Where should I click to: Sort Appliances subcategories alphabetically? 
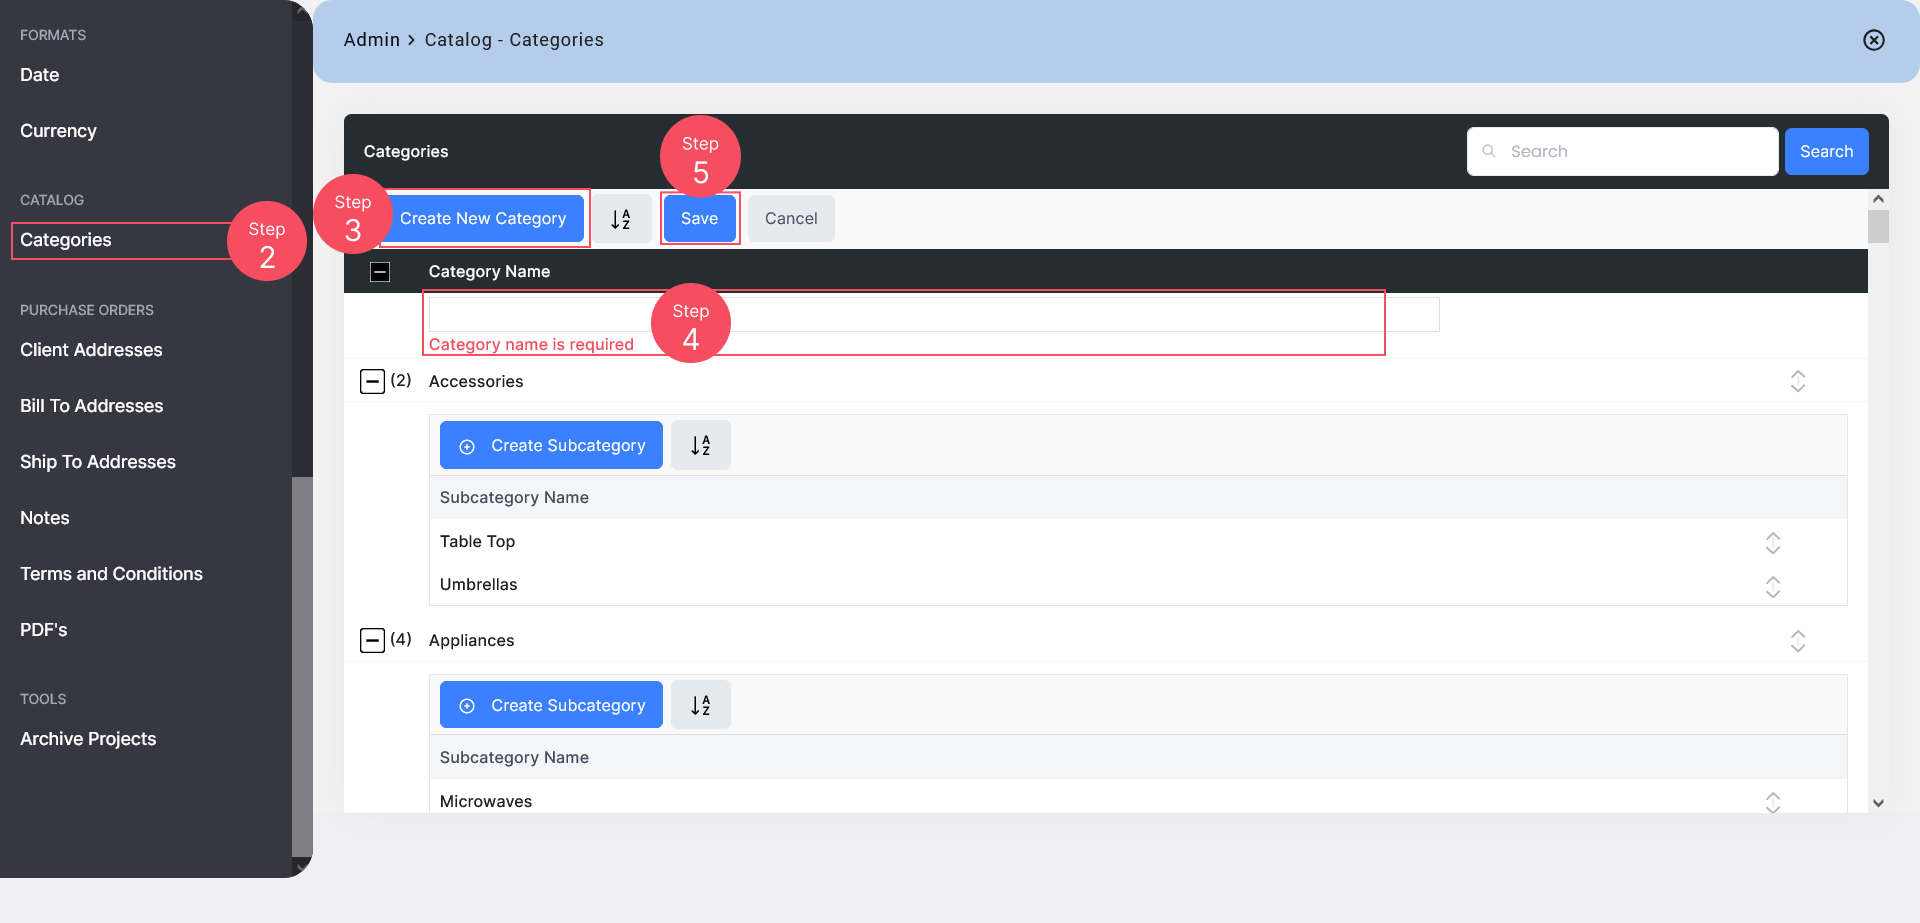(701, 706)
